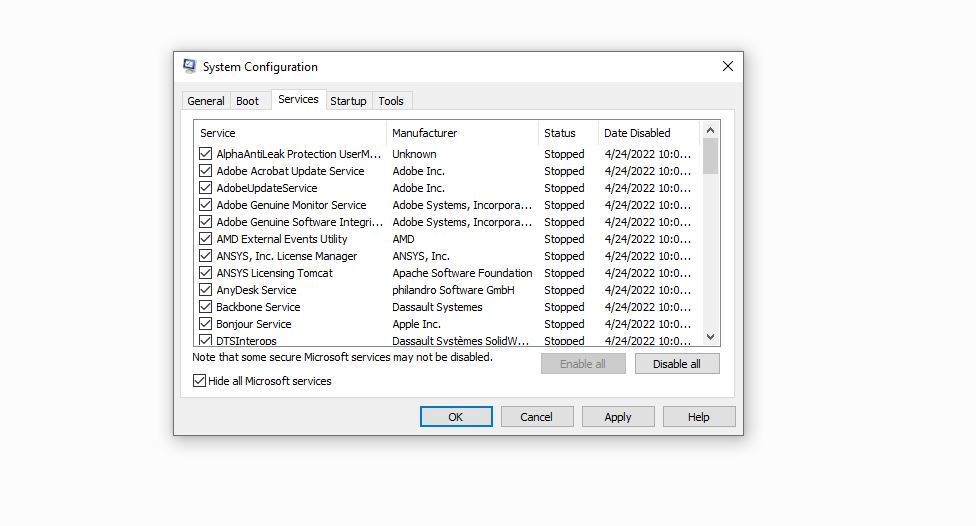Switch to the Startup tab
The width and height of the screenshot is (976, 526).
tap(348, 101)
